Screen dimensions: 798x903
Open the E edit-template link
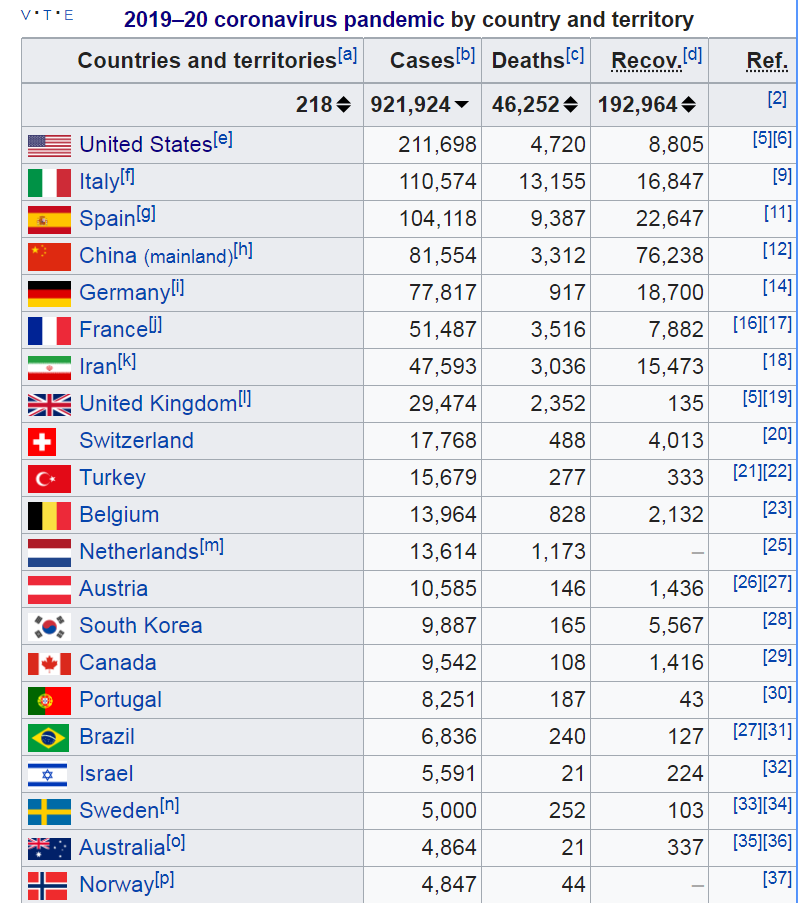pyautogui.click(x=69, y=15)
